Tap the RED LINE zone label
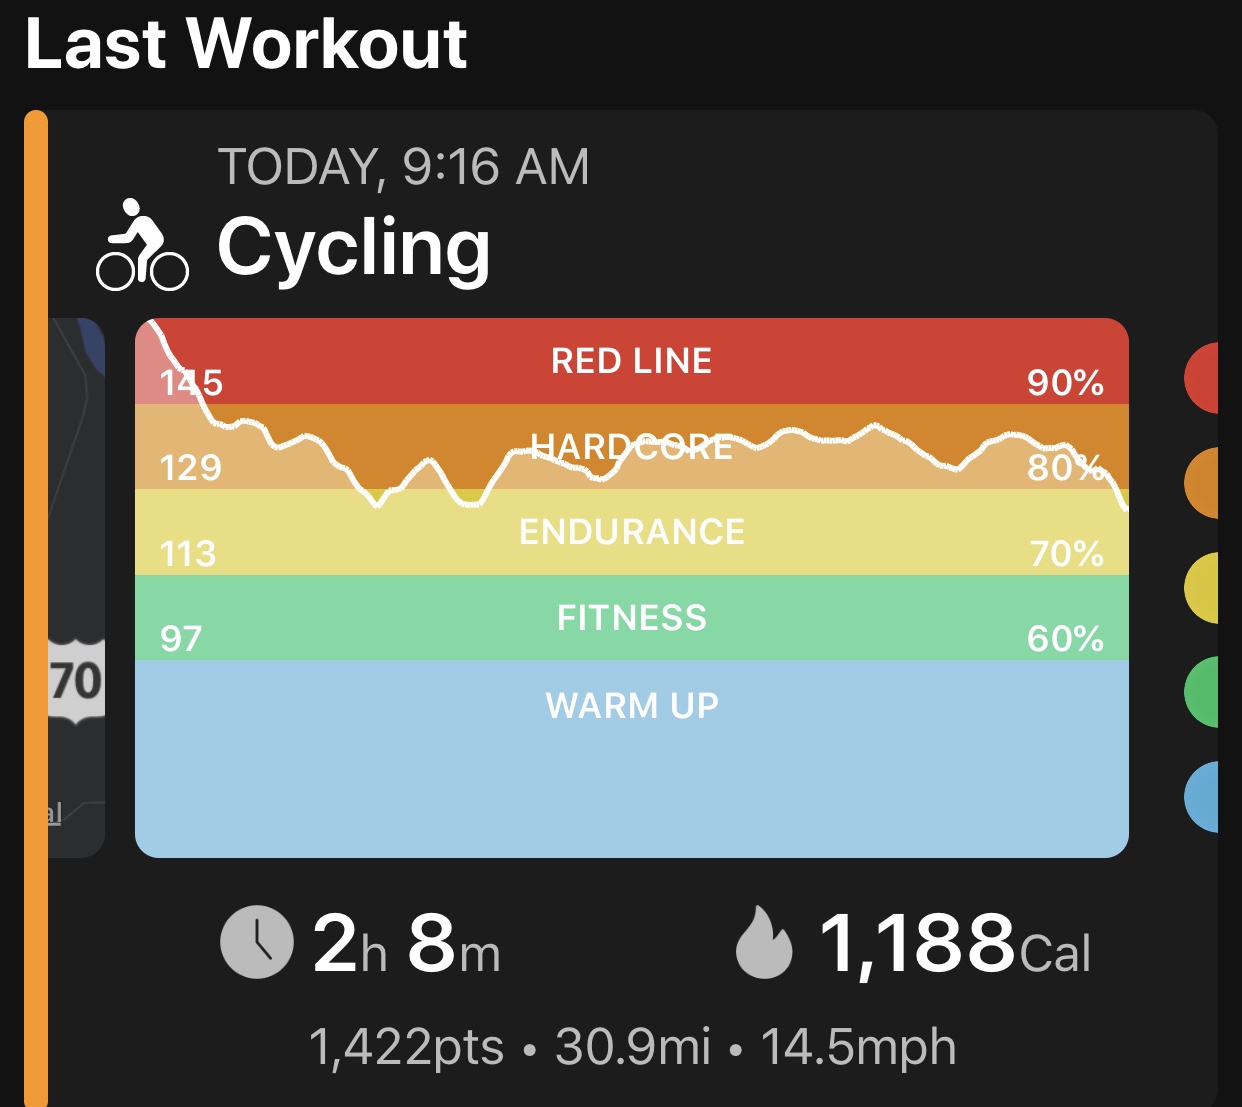Viewport: 1242px width, 1107px height. tap(631, 361)
